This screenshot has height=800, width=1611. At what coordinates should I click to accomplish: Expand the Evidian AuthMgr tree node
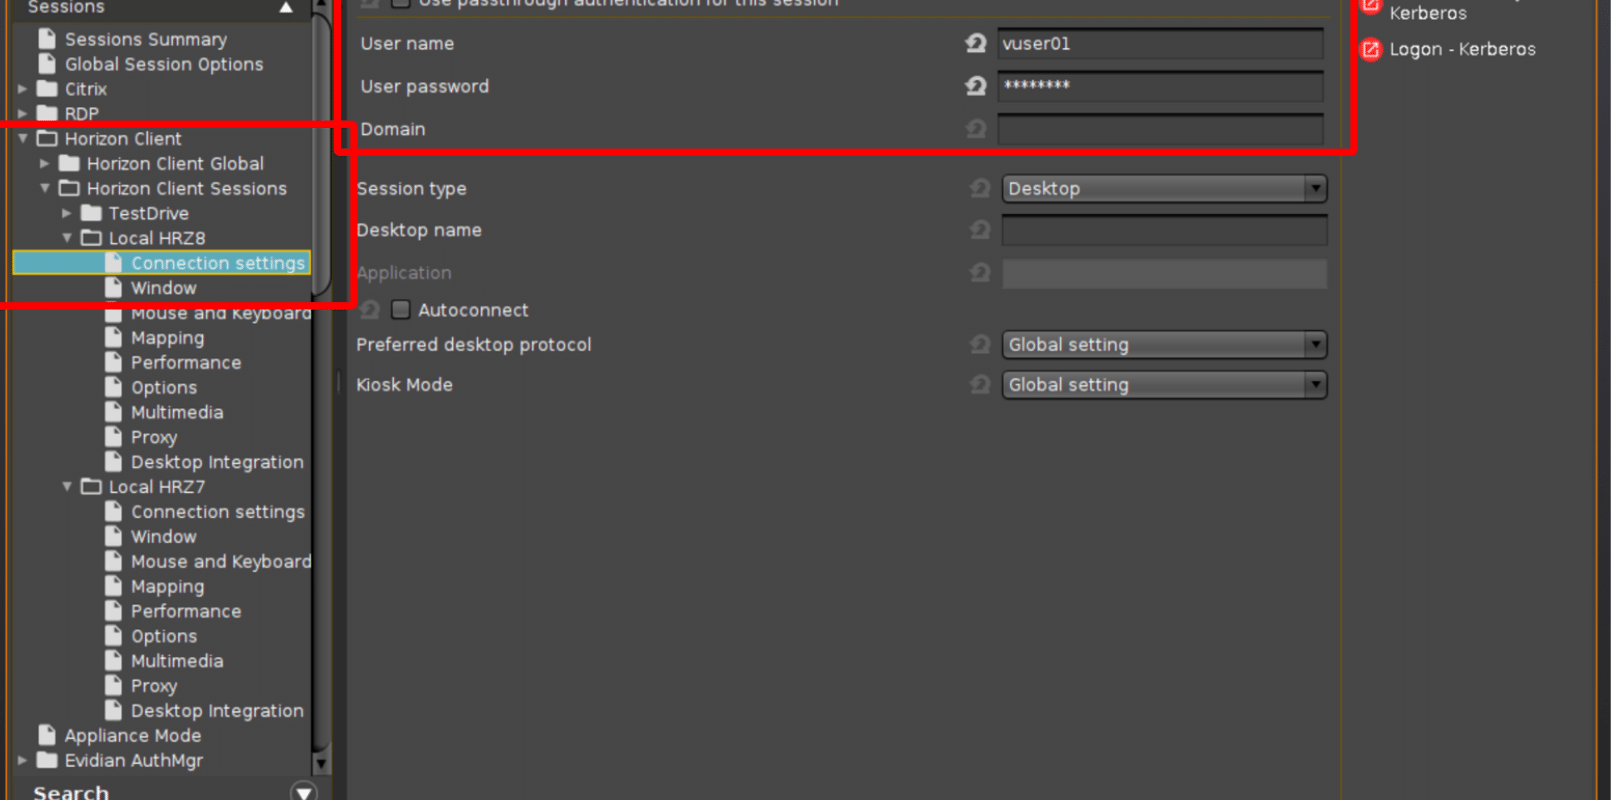tap(23, 760)
